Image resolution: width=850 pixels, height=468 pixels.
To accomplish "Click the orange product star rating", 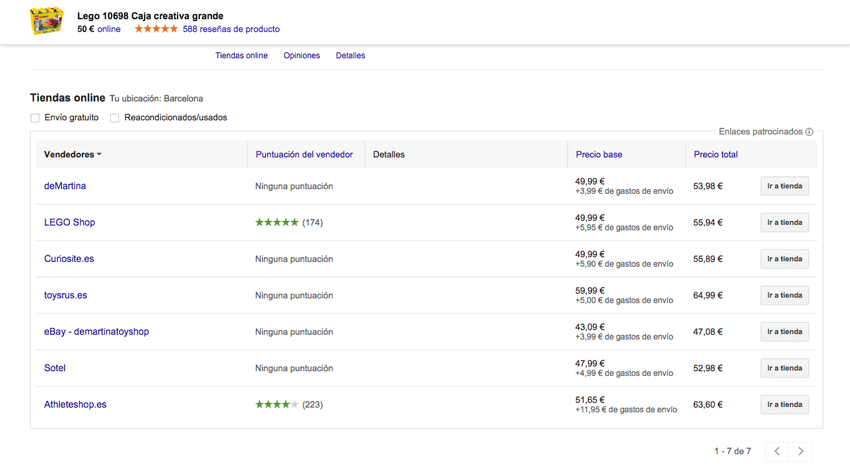I will (x=156, y=29).
